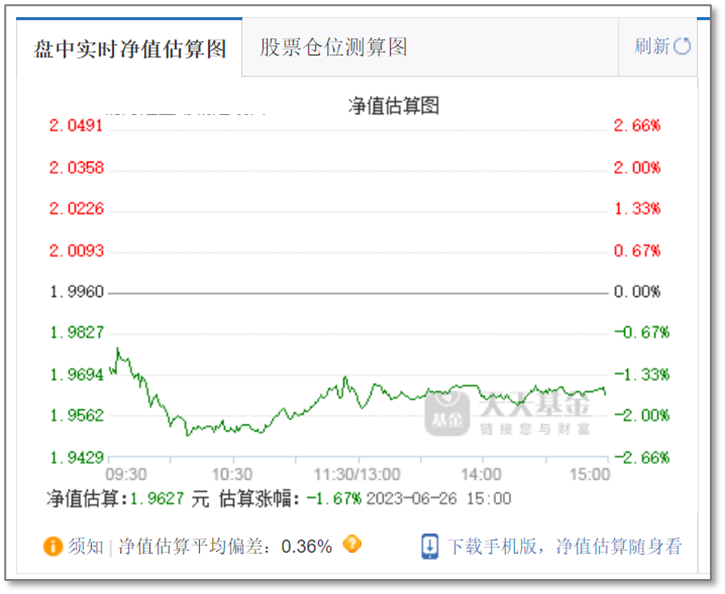Click the estimated value 1.9627

point(157,499)
